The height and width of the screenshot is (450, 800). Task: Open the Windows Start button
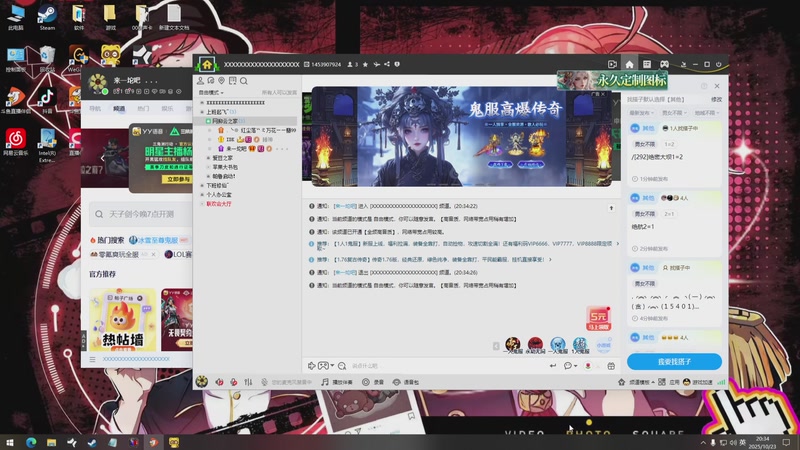pos(10,442)
